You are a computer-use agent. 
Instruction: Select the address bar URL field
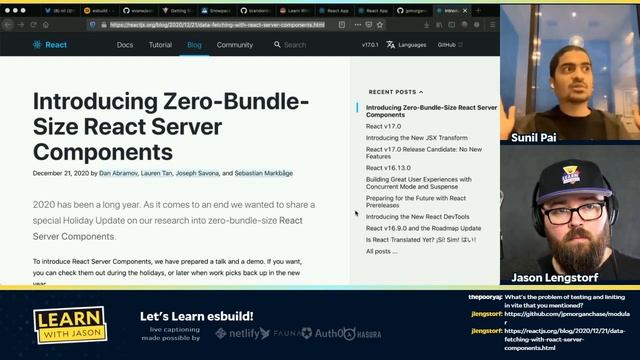tap(217, 25)
